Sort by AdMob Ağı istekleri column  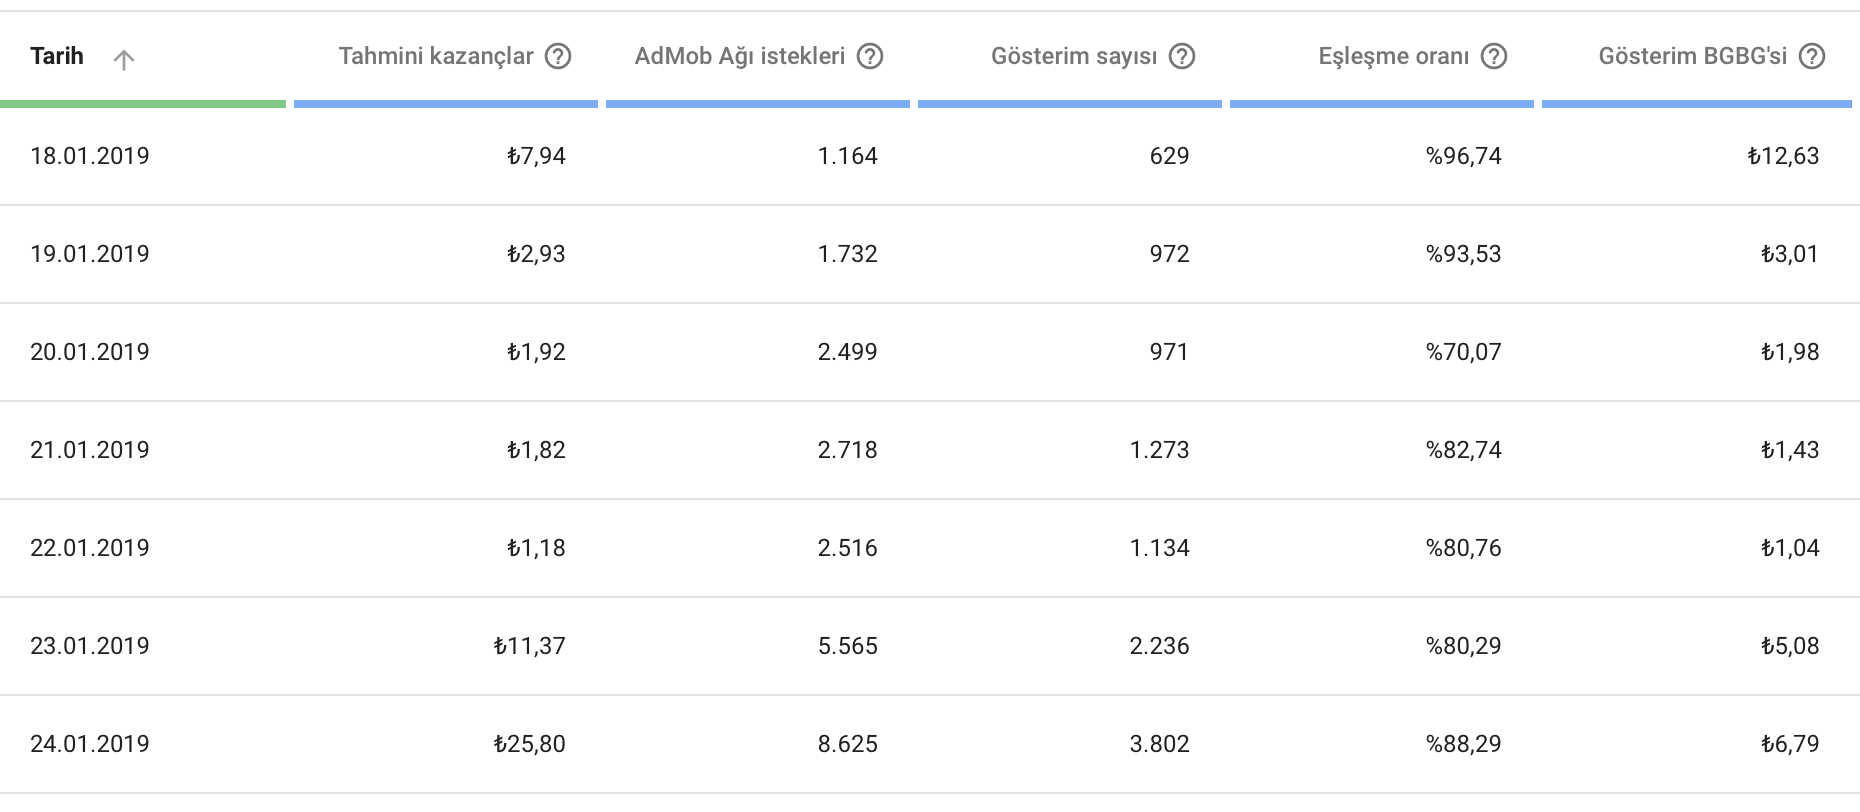740,56
